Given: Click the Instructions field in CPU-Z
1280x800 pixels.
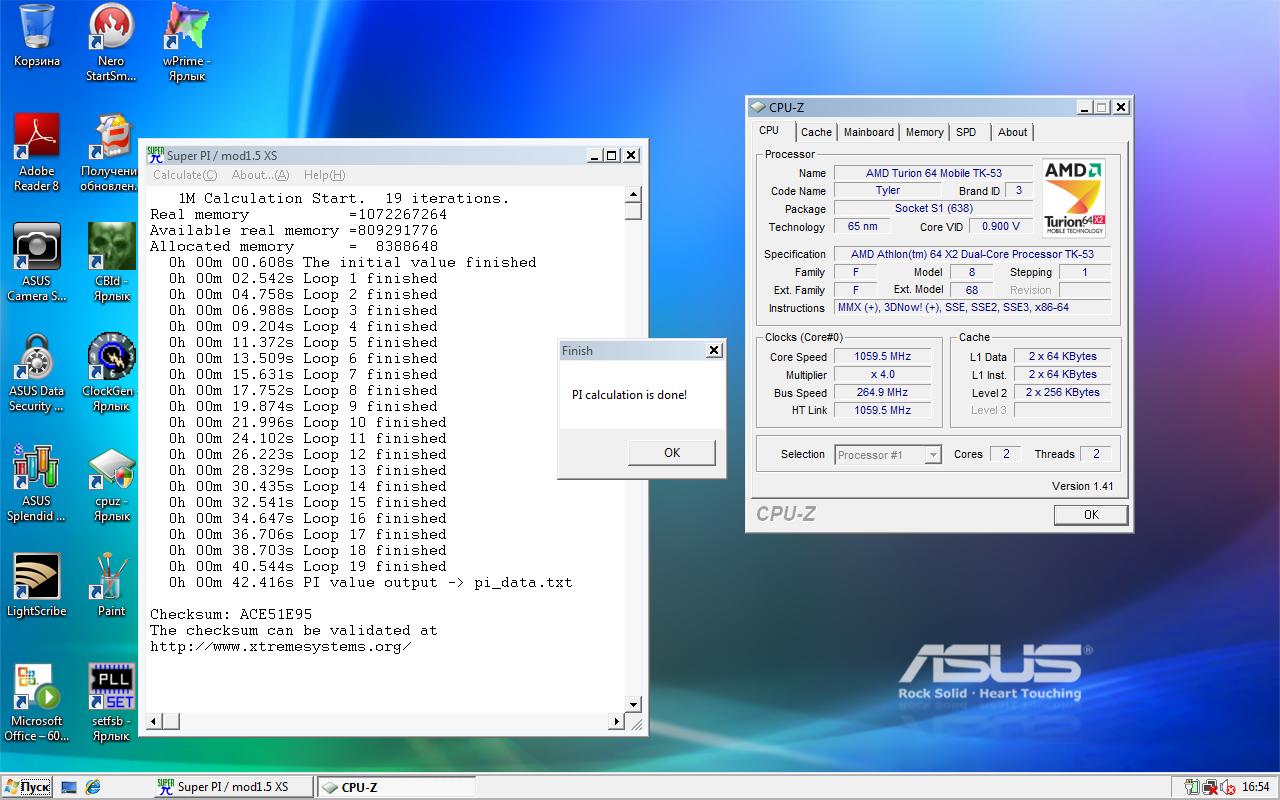Looking at the screenshot, I should 973,308.
